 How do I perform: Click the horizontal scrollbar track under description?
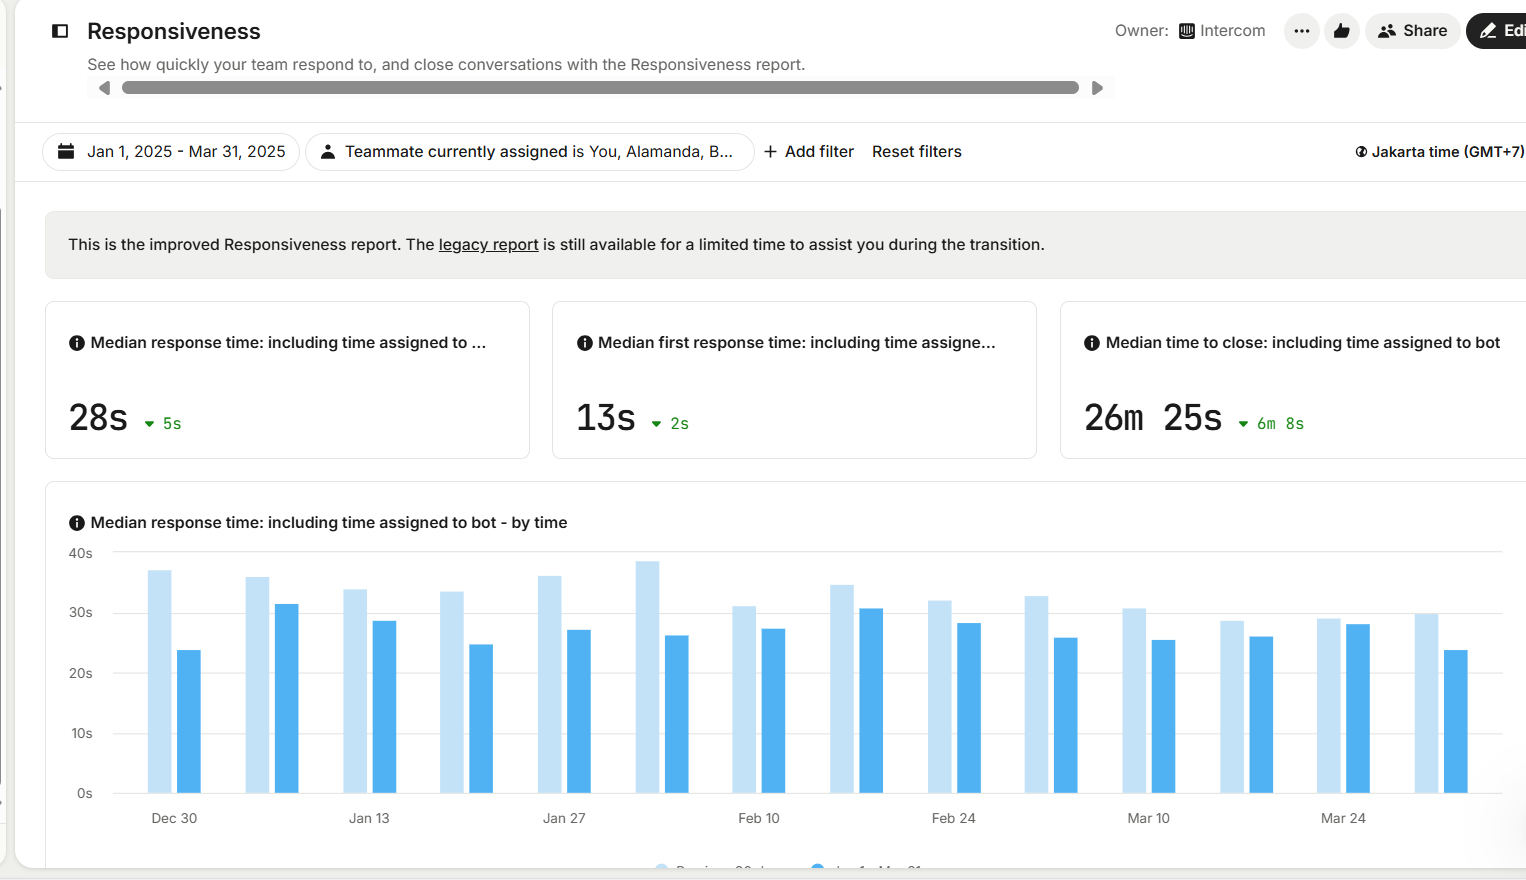(600, 88)
